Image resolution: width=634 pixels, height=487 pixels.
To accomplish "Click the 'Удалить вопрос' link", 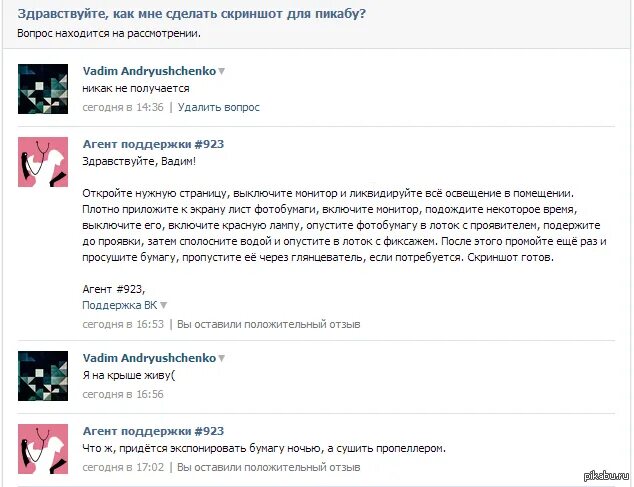I will coord(218,107).
